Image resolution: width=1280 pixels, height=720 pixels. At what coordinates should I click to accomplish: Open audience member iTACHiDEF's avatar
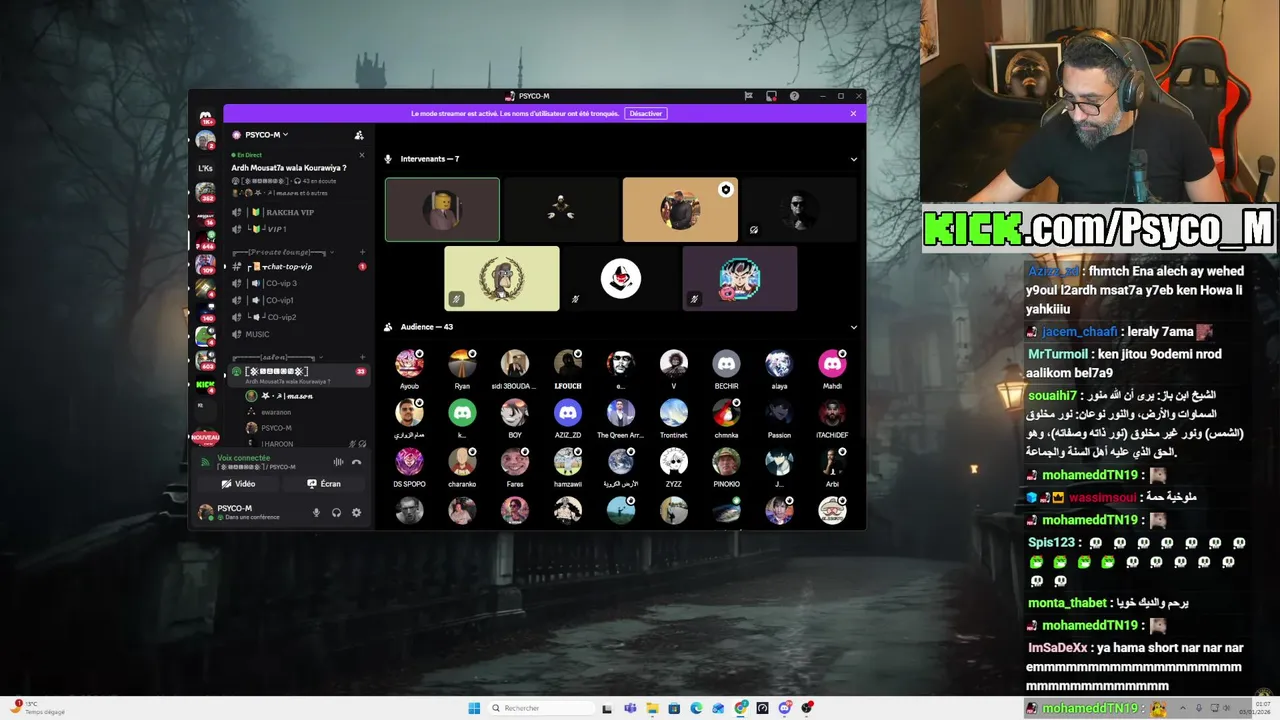(x=832, y=412)
